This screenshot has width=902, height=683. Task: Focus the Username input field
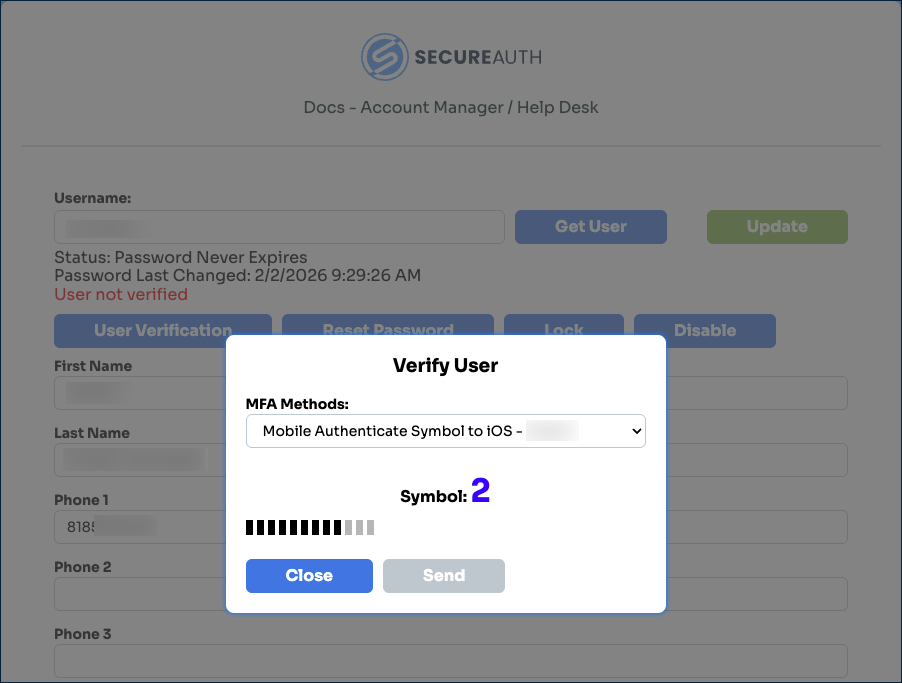279,227
